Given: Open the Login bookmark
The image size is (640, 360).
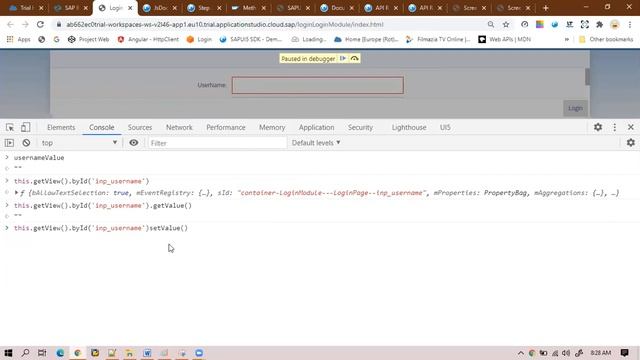Looking at the screenshot, I should coord(199,40).
